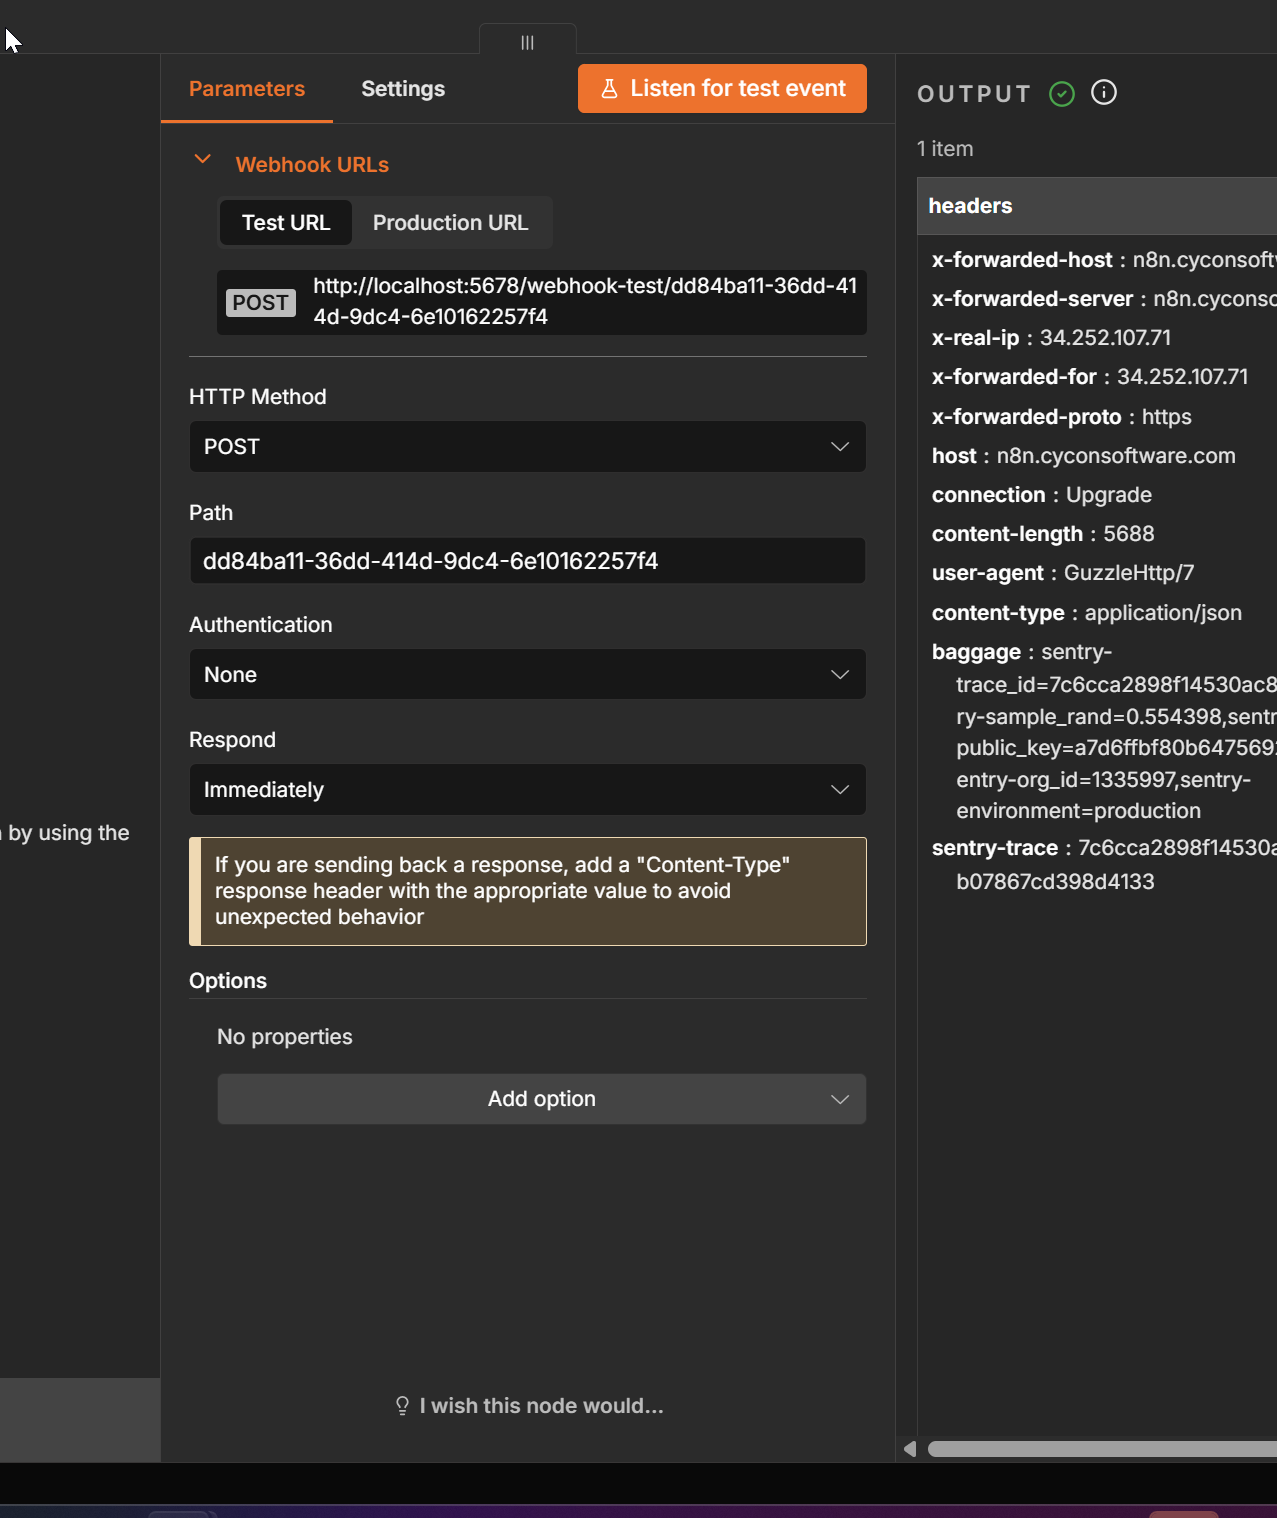The image size is (1277, 1518).
Task: Click the green output success checkmark icon
Action: [x=1062, y=94]
